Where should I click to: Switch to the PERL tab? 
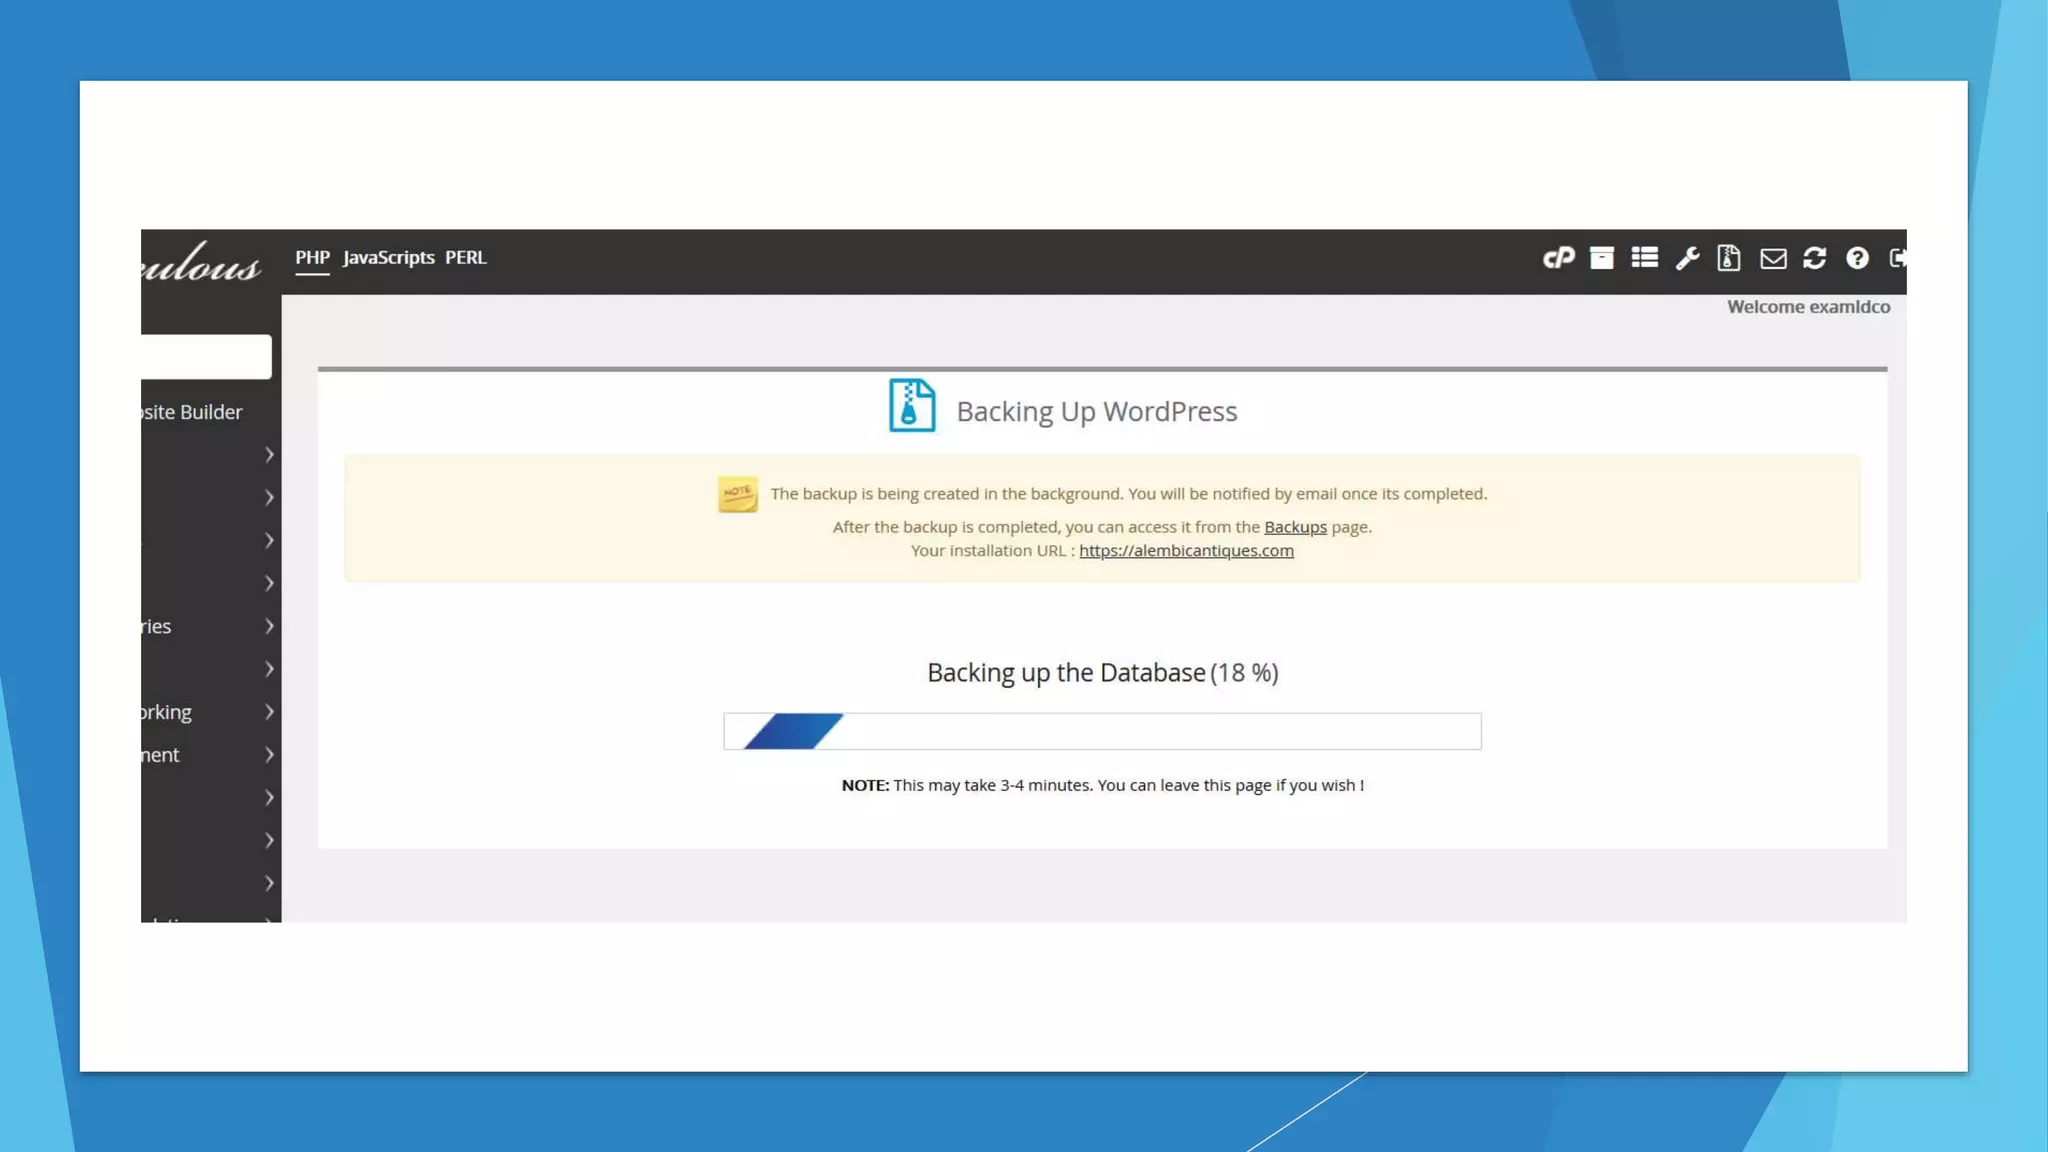pyautogui.click(x=466, y=257)
